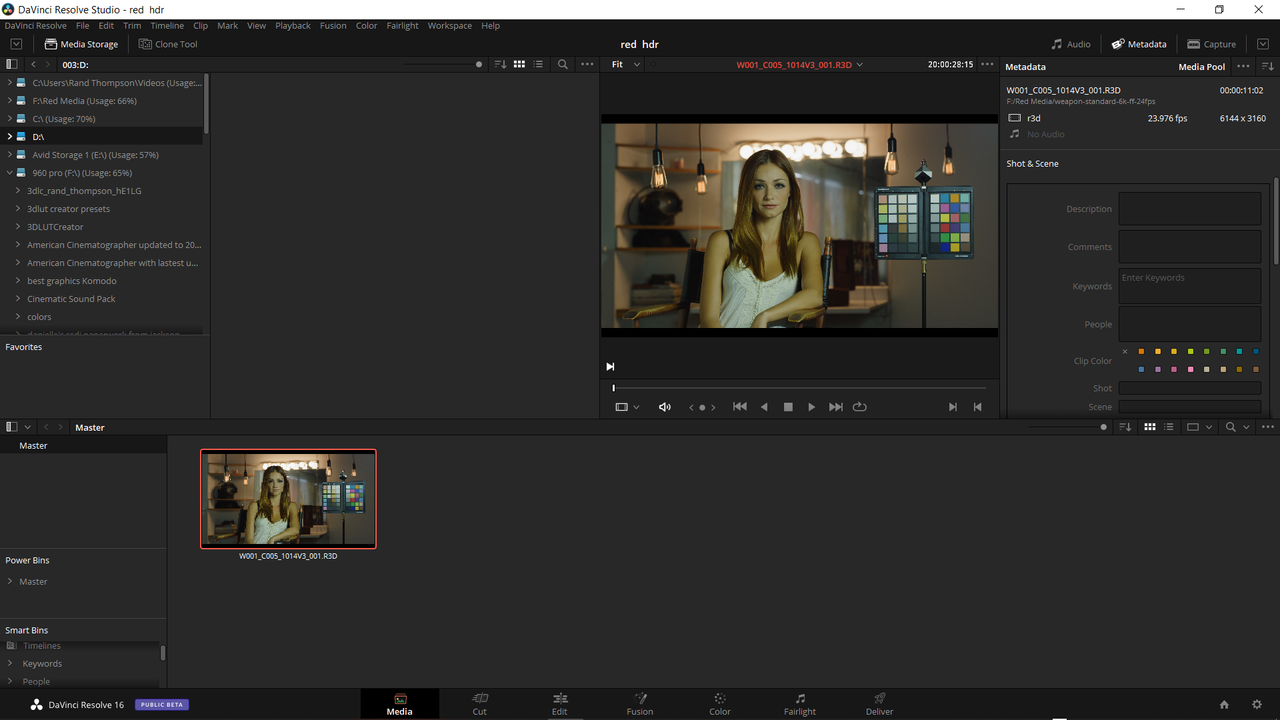
Task: Select the W001_C005_1014V3_001.R3D clip thumbnail
Action: coord(288,498)
